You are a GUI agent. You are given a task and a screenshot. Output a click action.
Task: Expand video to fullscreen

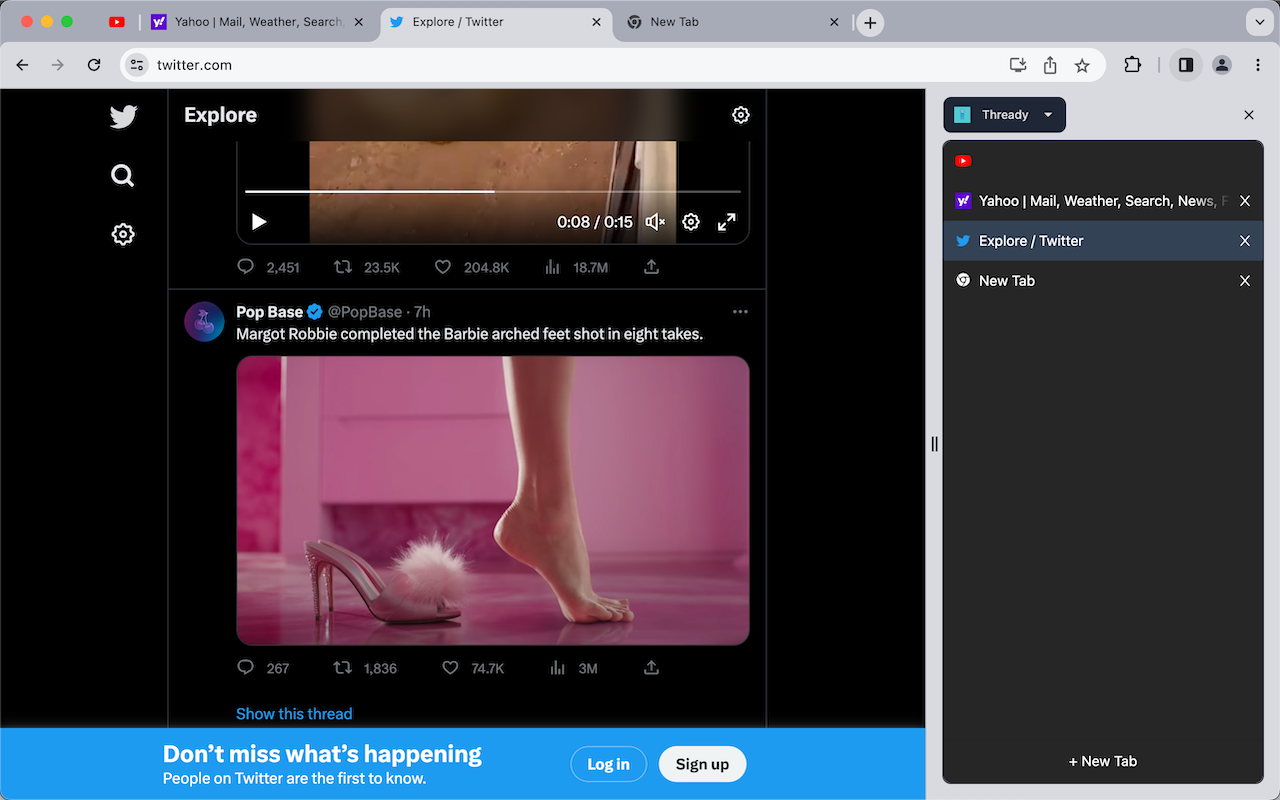click(x=727, y=222)
